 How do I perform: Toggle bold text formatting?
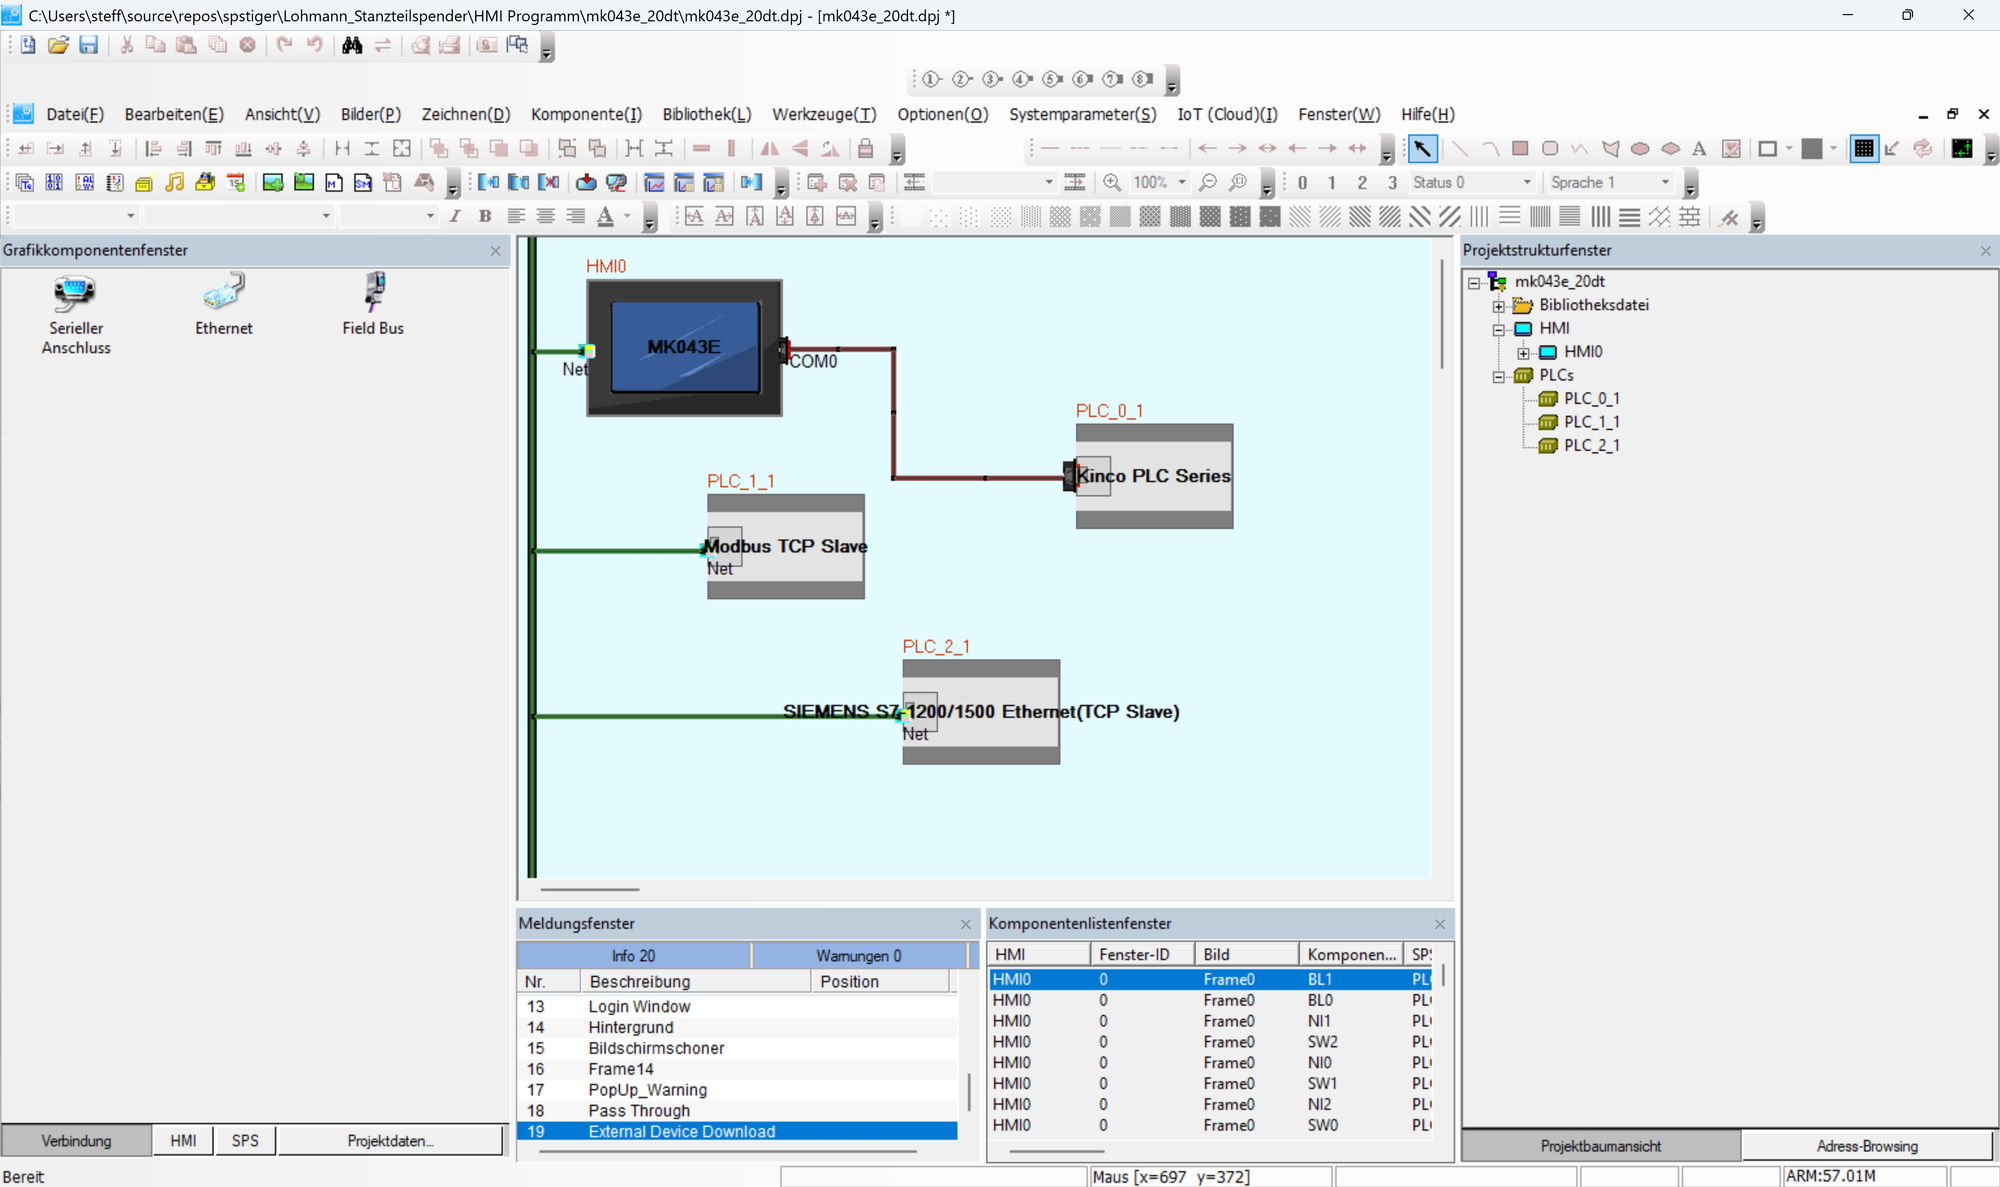[484, 216]
